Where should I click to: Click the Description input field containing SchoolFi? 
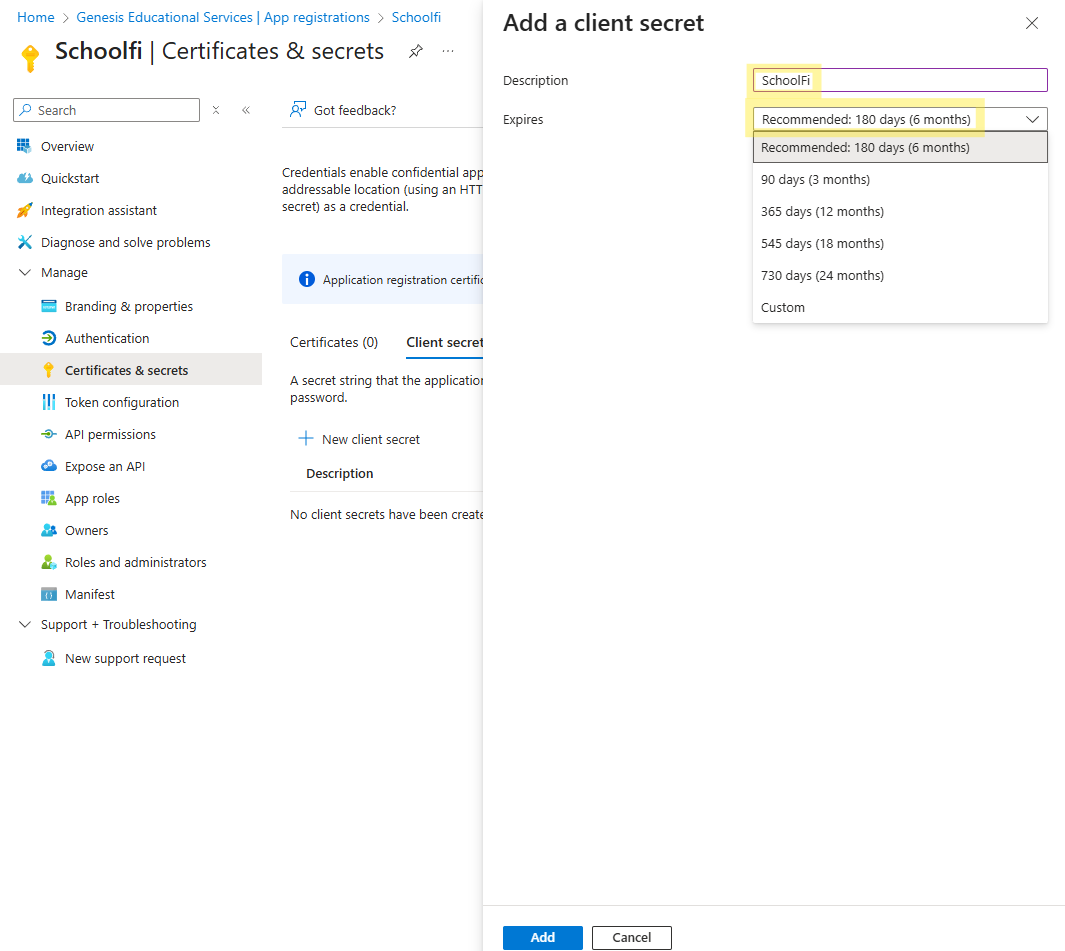pos(900,80)
